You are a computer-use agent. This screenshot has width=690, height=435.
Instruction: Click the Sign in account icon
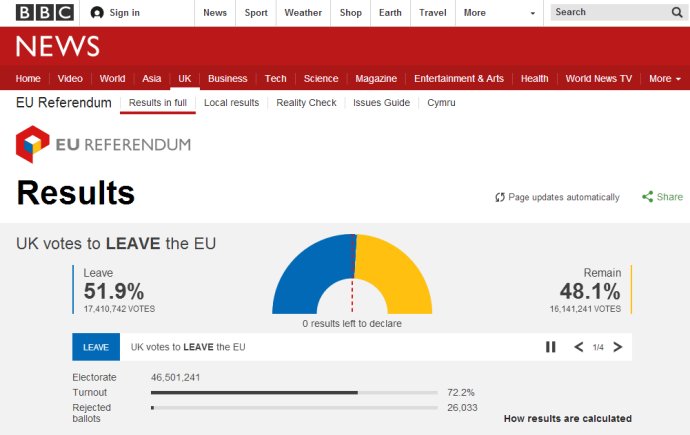point(97,13)
